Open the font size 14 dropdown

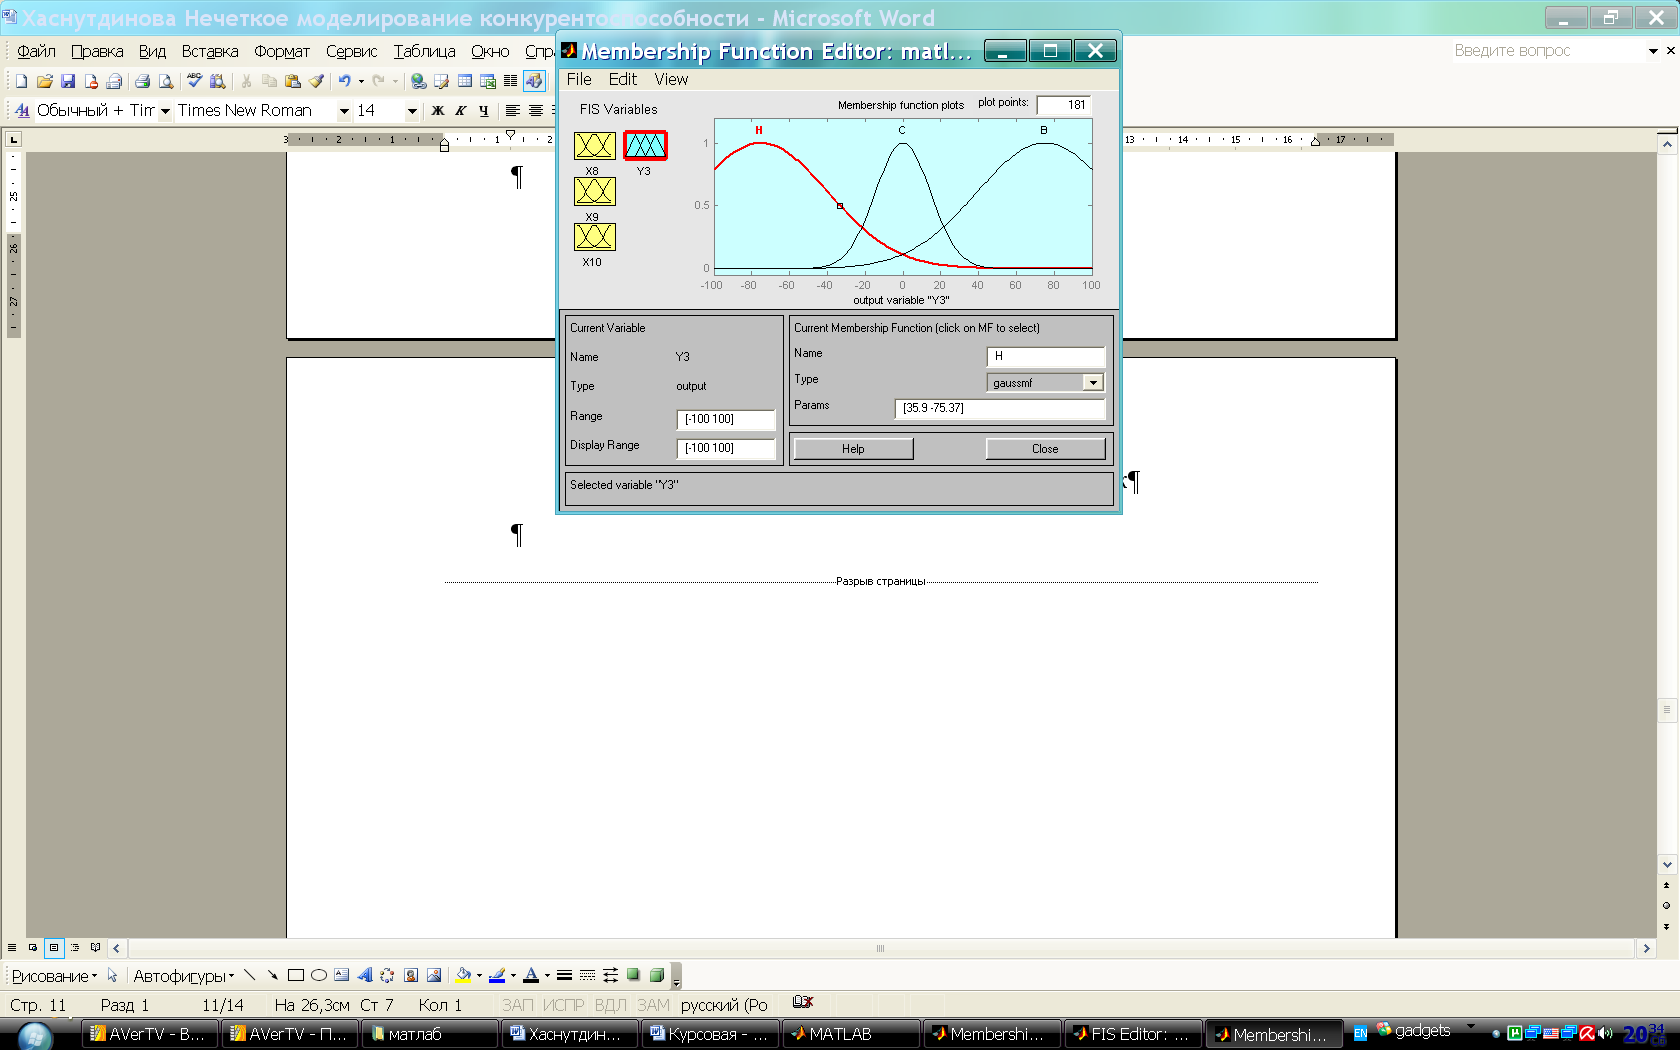[412, 111]
